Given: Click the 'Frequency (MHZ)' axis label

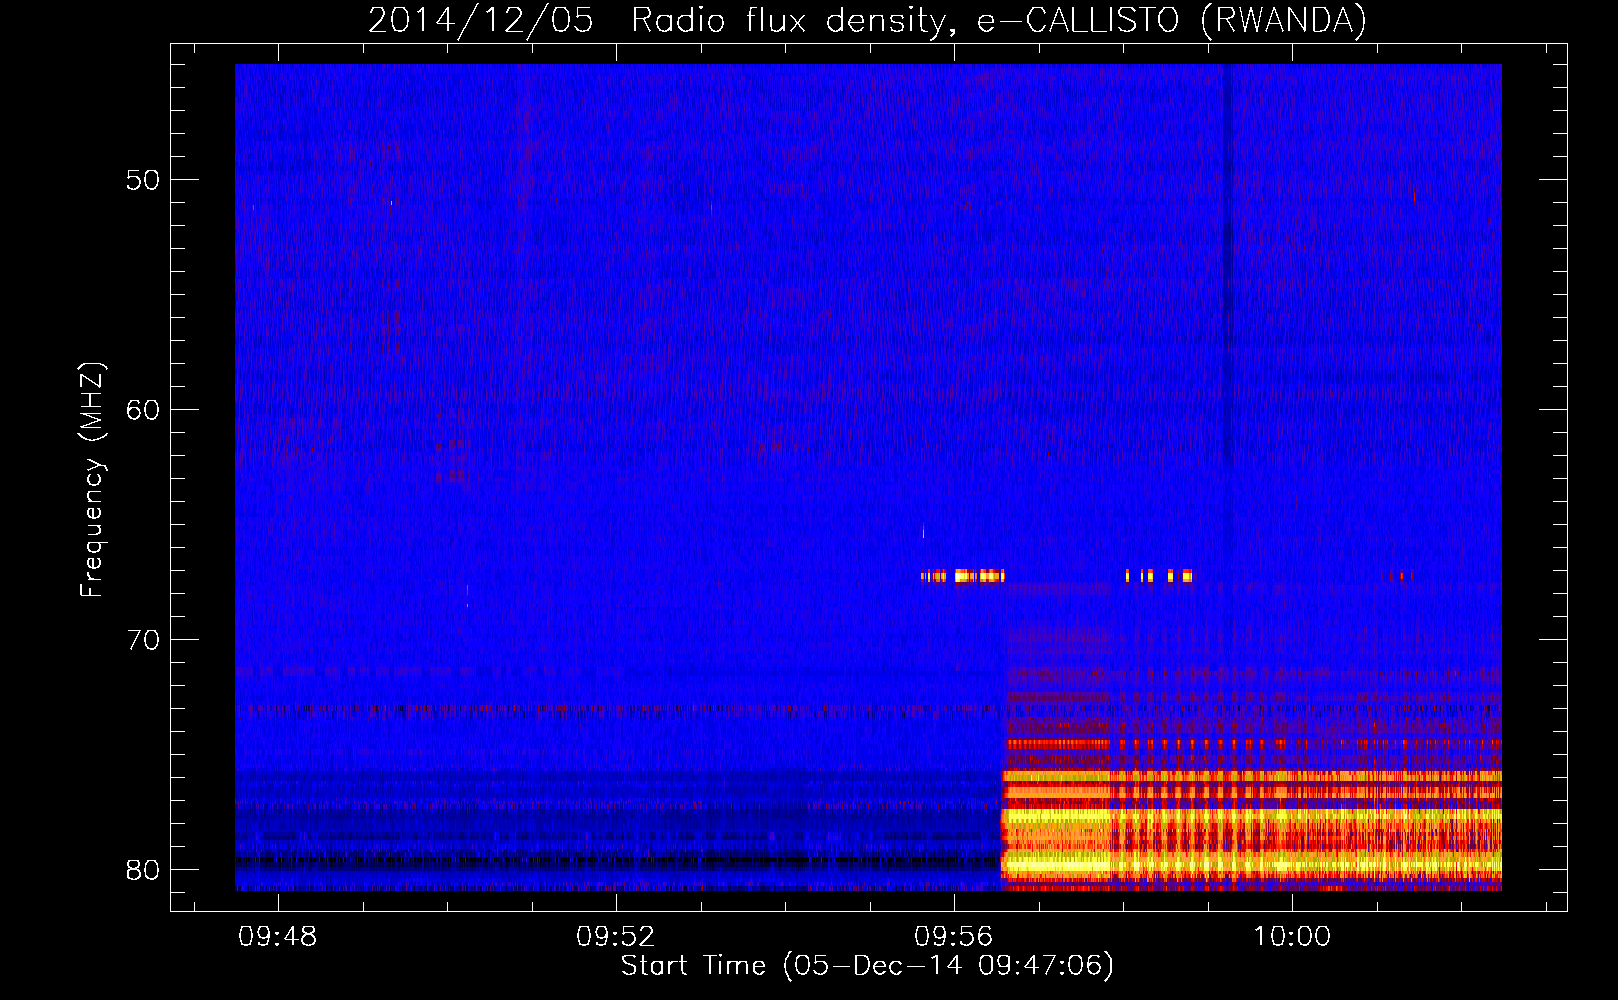Looking at the screenshot, I should pos(92,480).
